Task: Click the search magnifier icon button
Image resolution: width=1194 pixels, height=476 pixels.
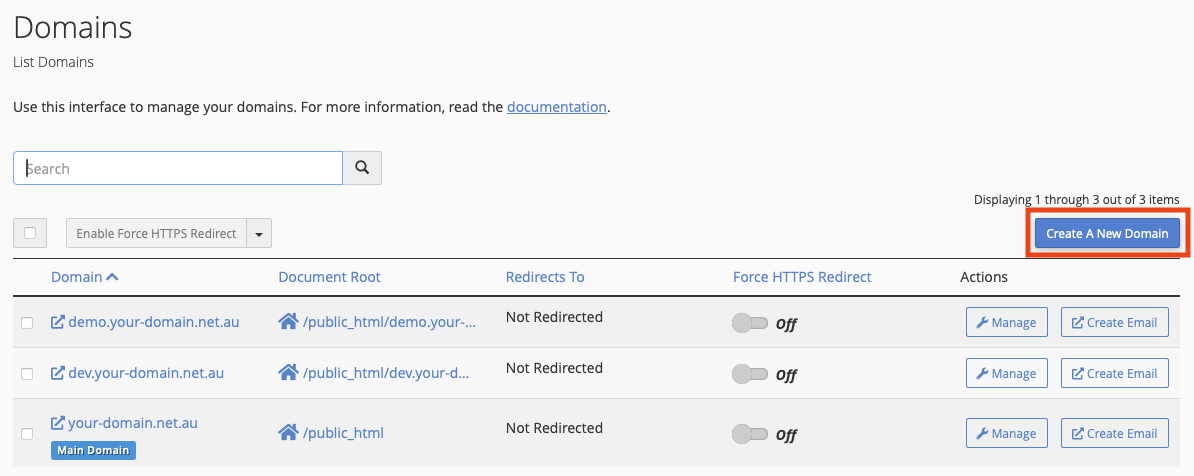Action: coord(362,168)
